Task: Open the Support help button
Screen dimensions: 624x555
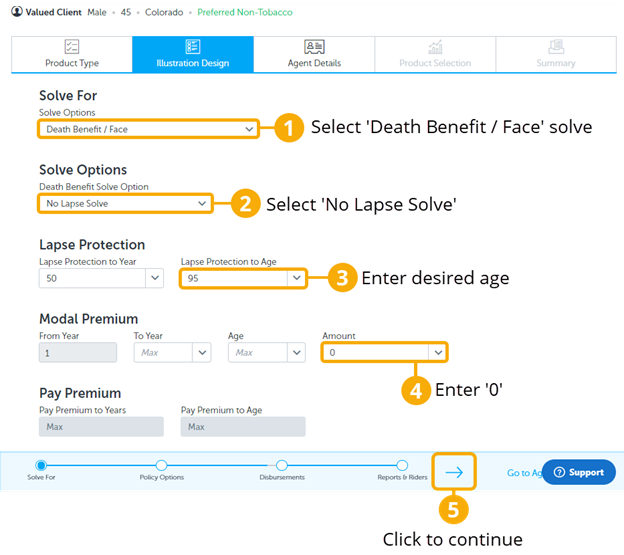Action: [x=579, y=472]
